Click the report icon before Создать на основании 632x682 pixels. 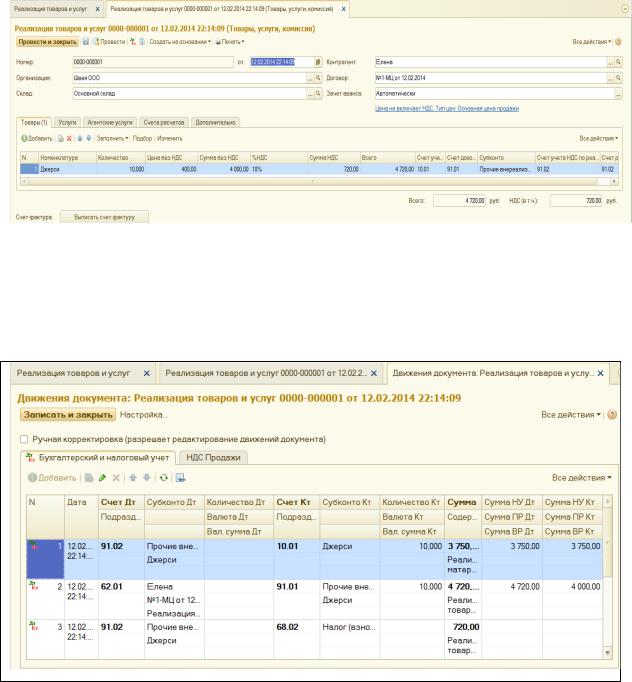[x=142, y=42]
